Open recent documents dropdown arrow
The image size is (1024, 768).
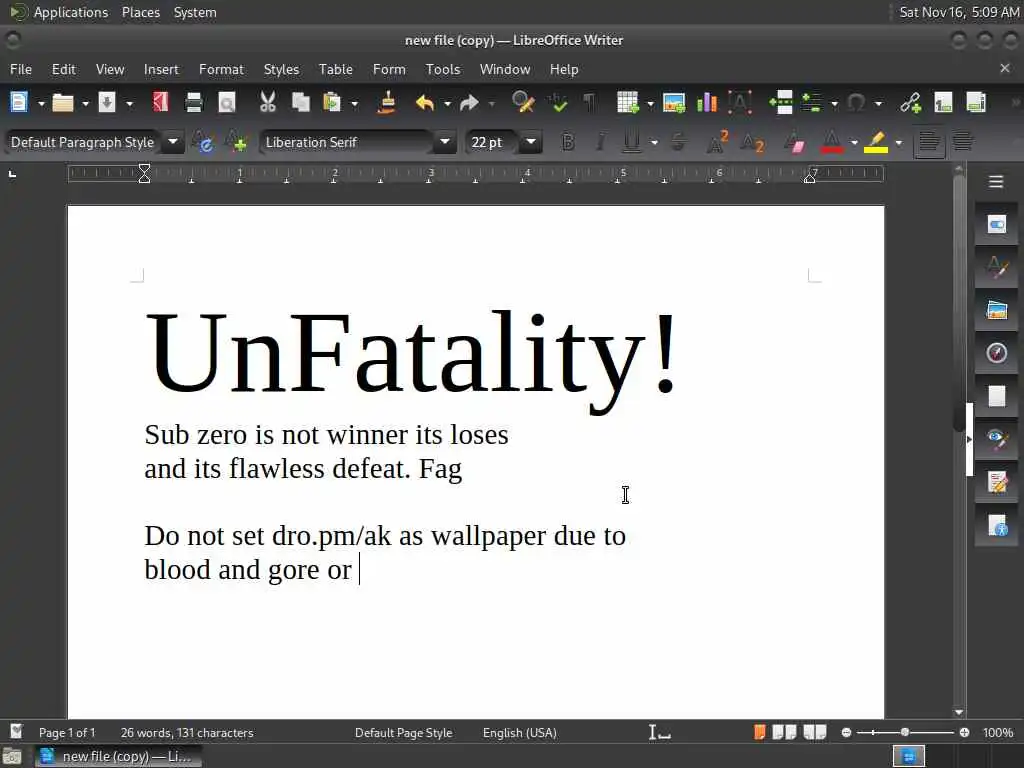point(85,103)
